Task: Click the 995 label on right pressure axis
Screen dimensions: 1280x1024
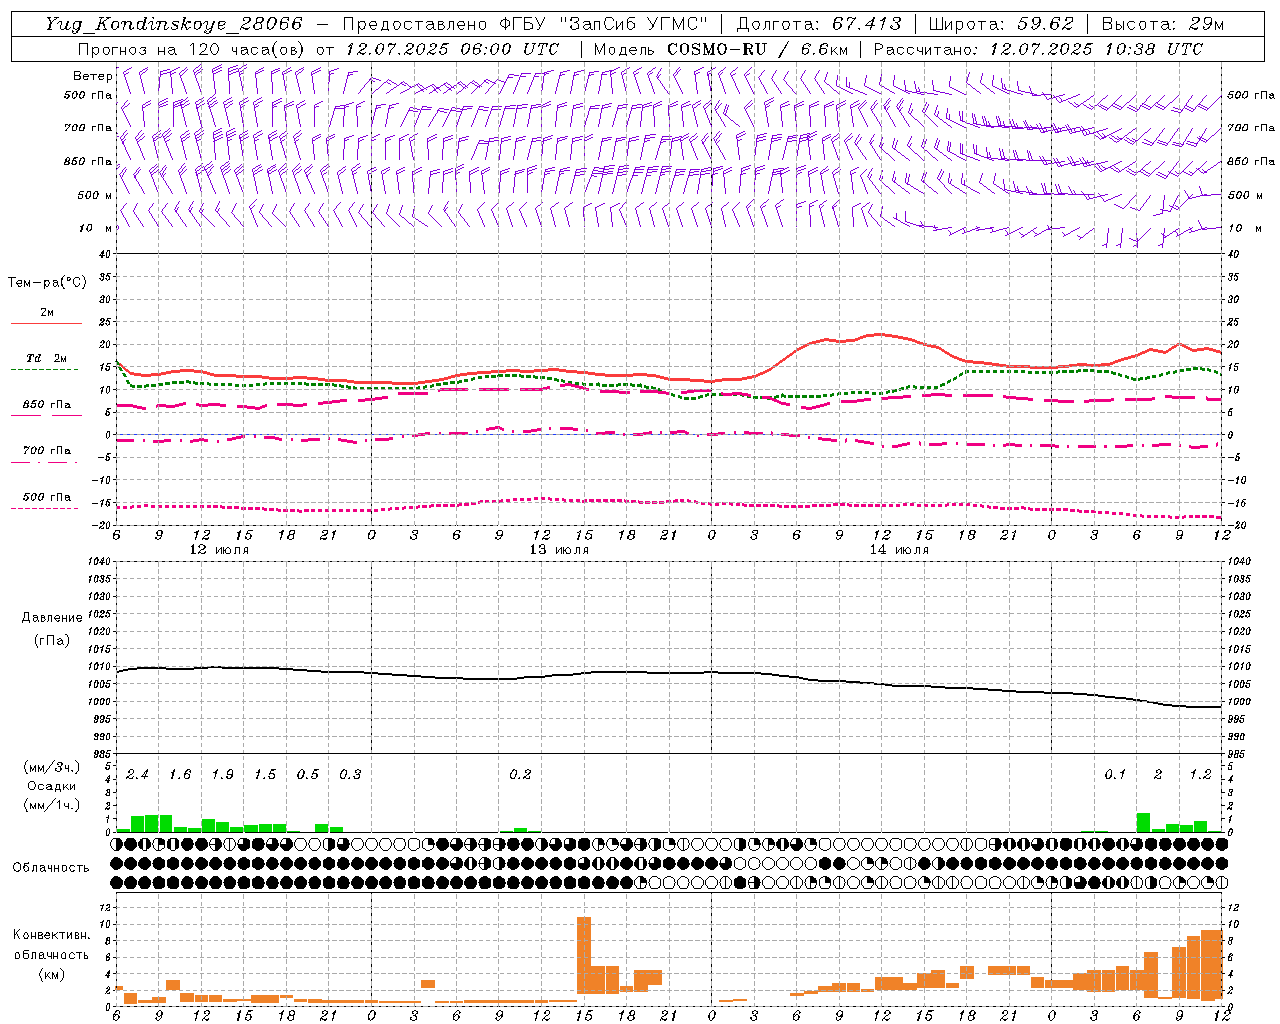Action: coord(1237,719)
